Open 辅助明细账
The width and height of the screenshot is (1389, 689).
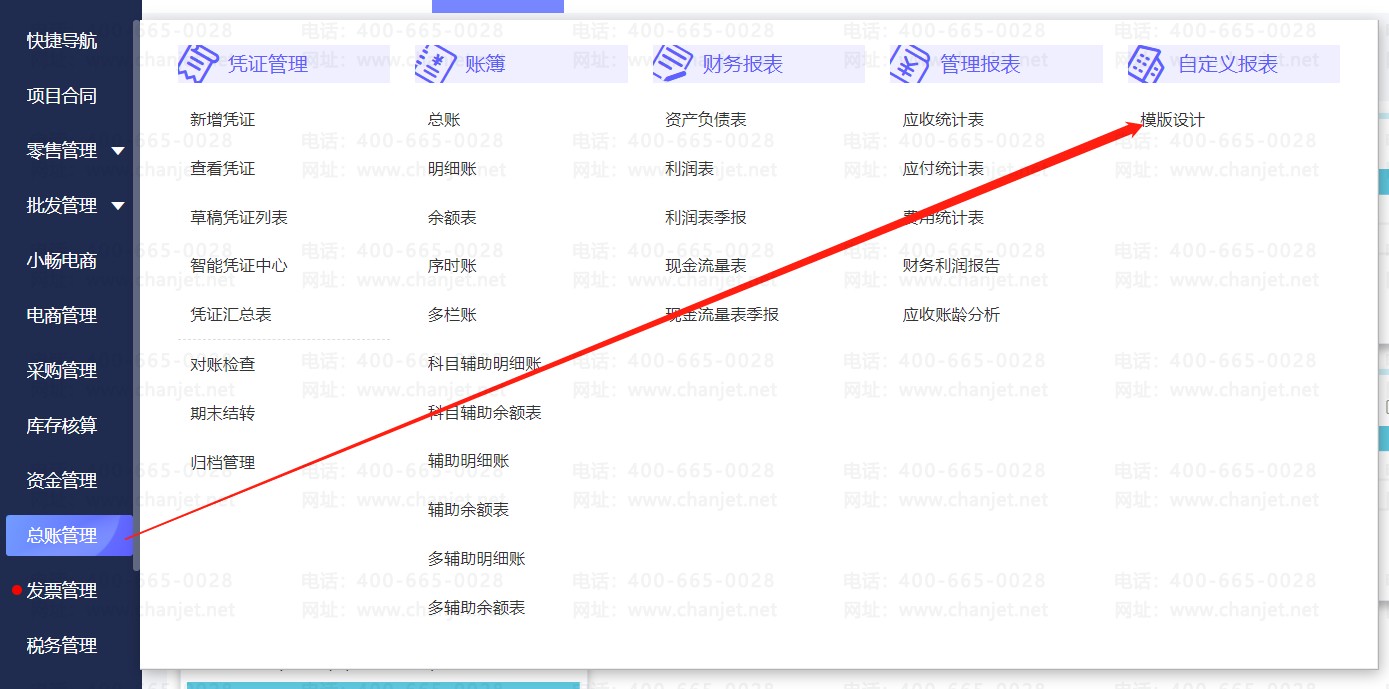(x=469, y=461)
